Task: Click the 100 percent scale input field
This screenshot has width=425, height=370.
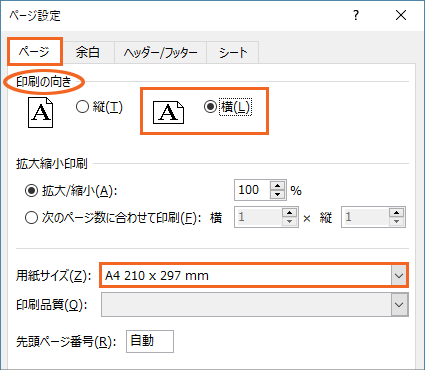Action: (252, 190)
